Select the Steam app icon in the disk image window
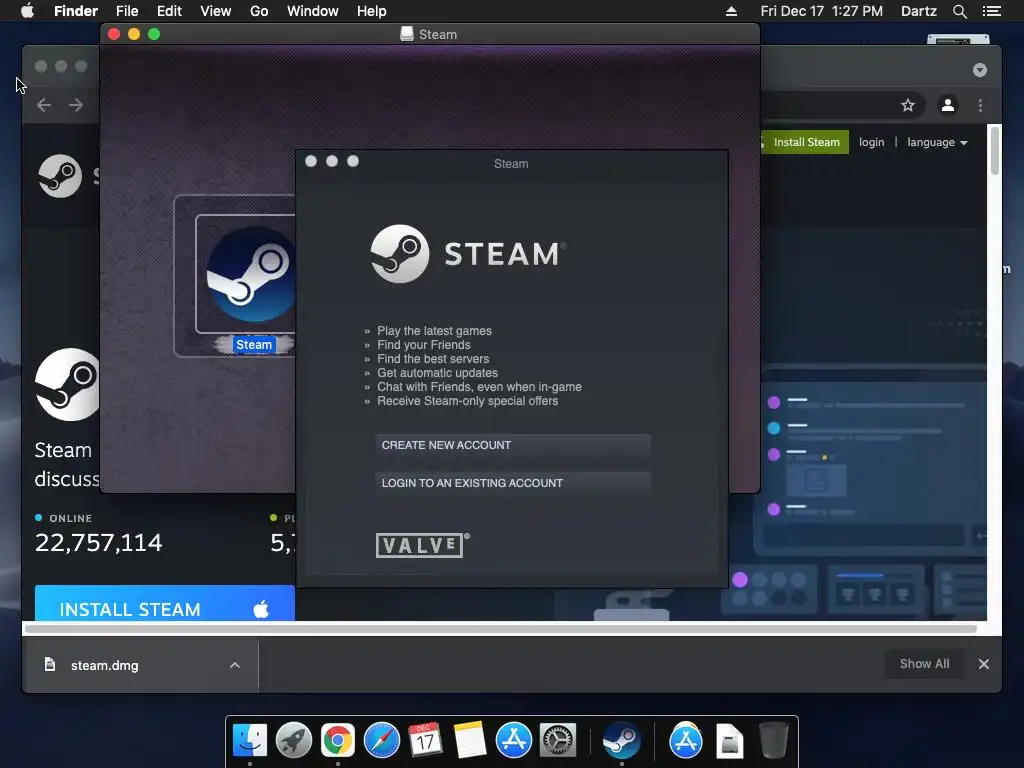Image resolution: width=1024 pixels, height=768 pixels. point(251,274)
